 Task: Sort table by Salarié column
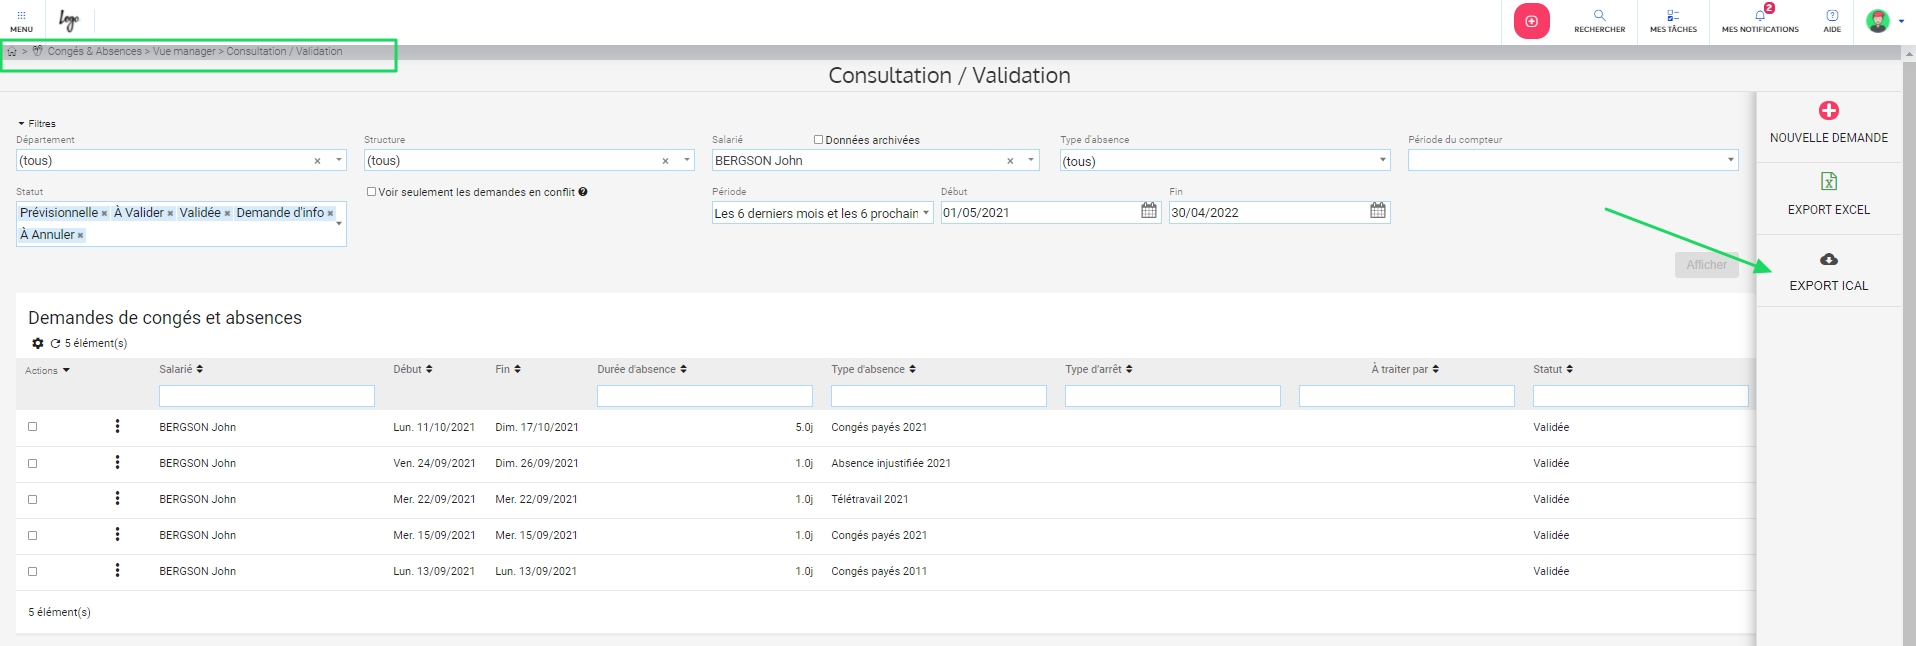[x=181, y=370]
